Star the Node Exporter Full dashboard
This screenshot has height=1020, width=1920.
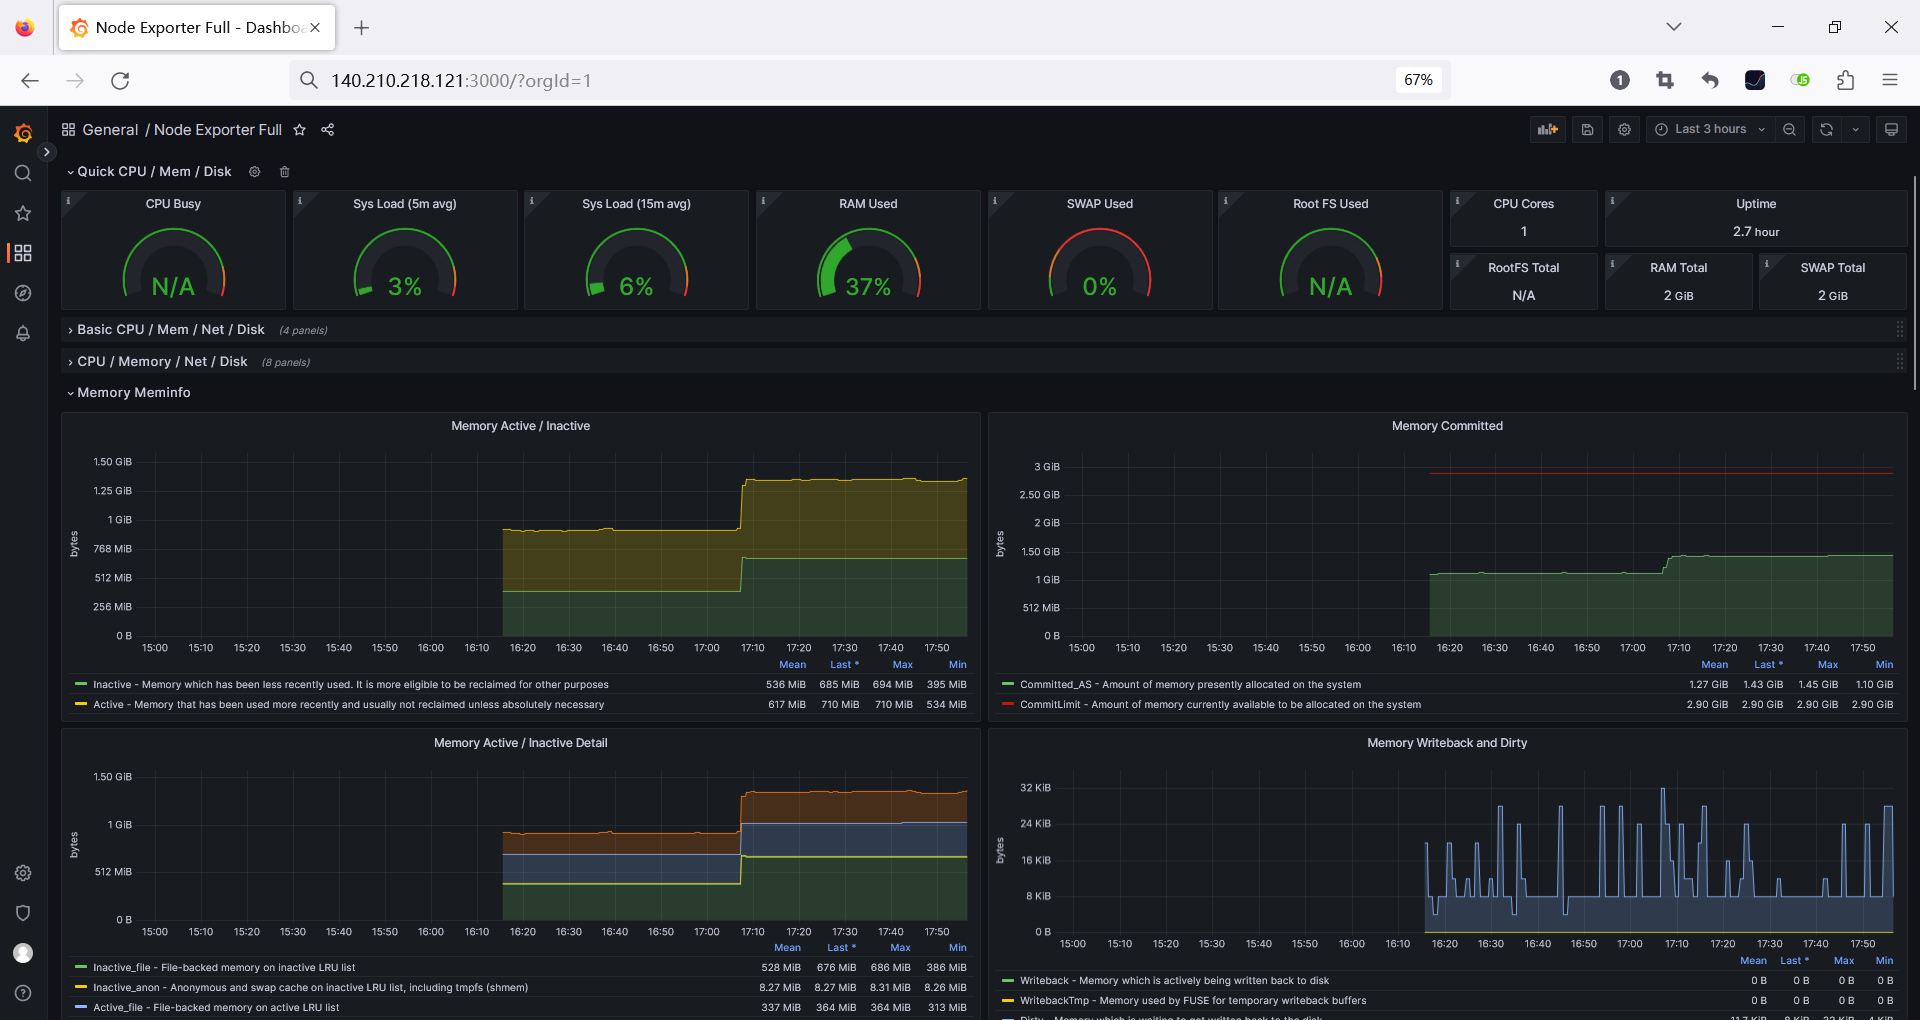click(299, 130)
